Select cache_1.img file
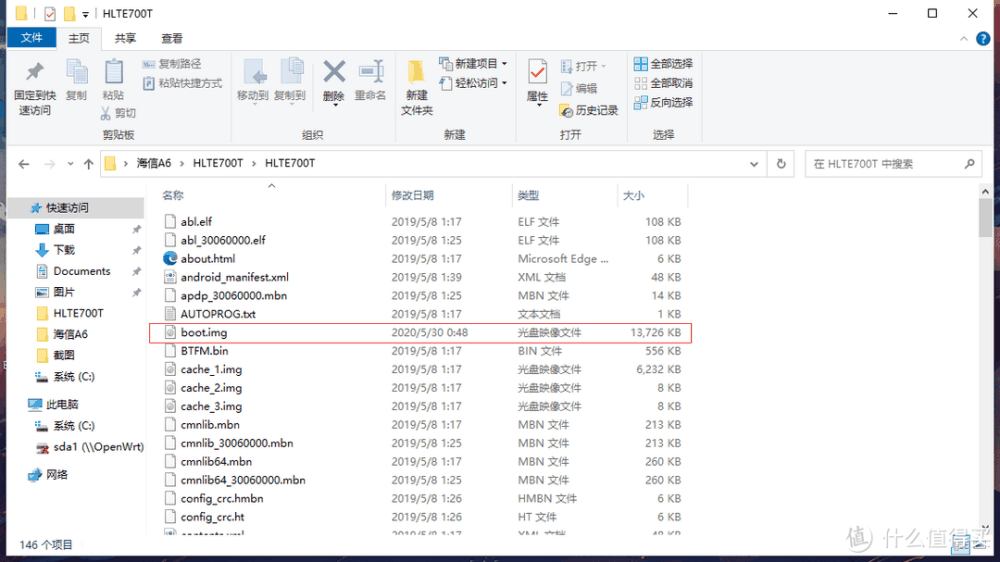1000x562 pixels. point(210,369)
